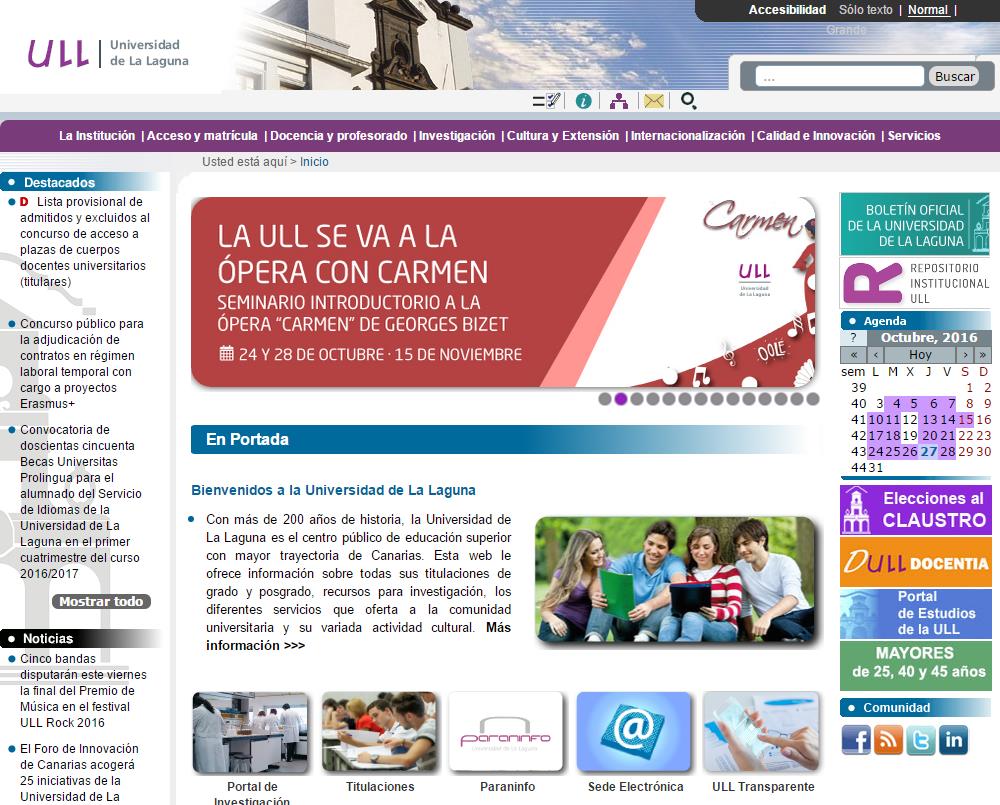Open ULL Transparente thumbnail

tap(761, 732)
